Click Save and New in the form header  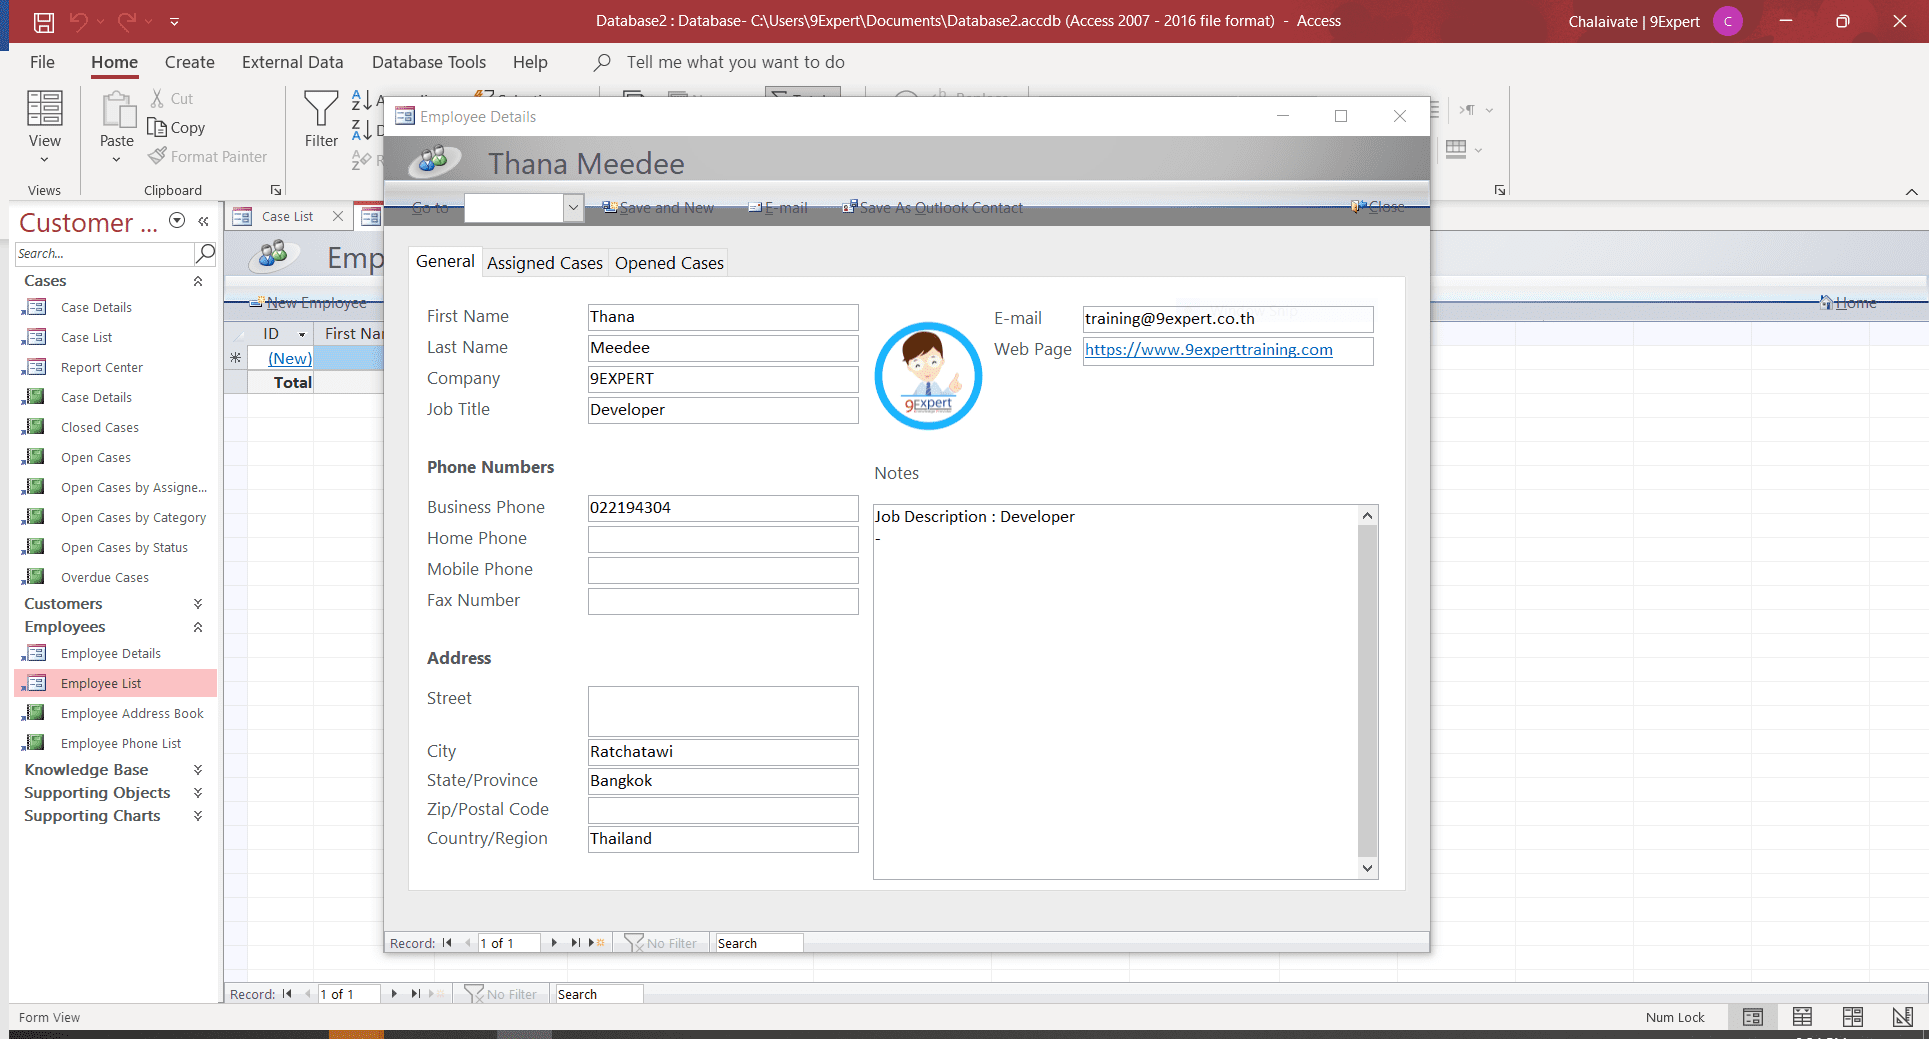pyautogui.click(x=658, y=207)
